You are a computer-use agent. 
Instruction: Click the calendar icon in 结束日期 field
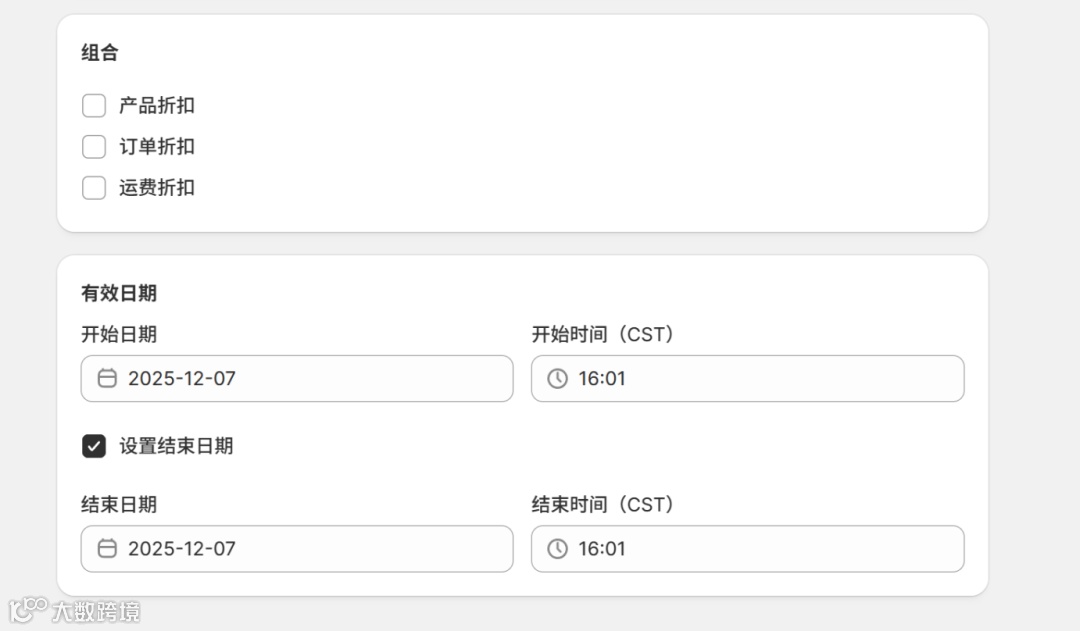coord(107,548)
